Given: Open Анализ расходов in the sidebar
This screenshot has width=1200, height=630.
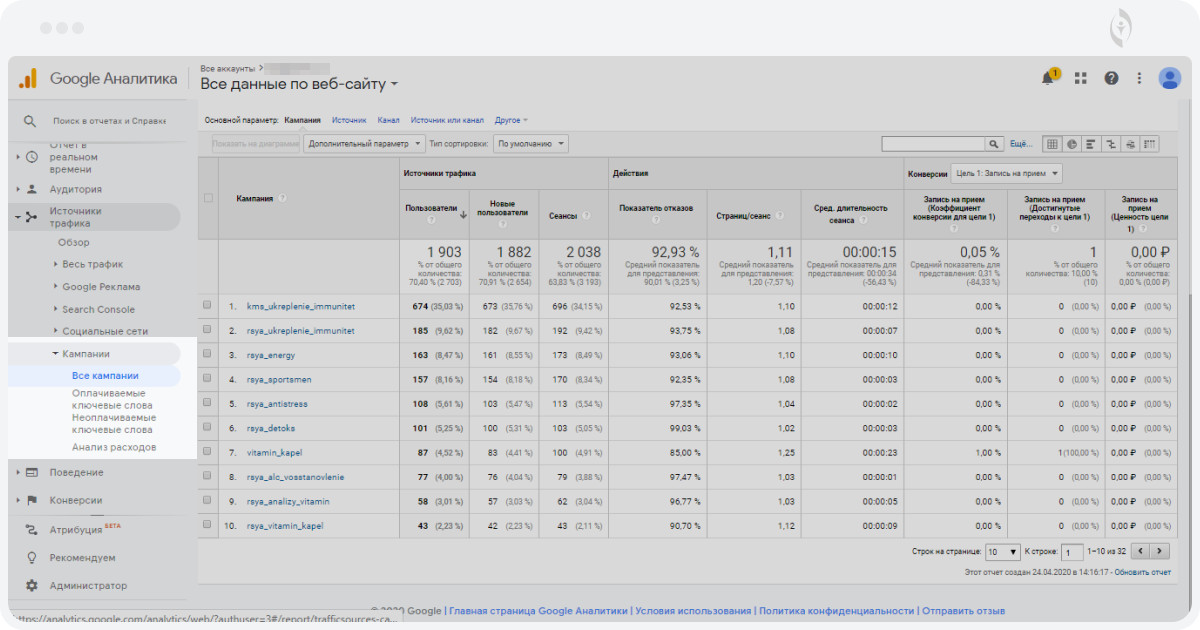Looking at the screenshot, I should pyautogui.click(x=114, y=447).
